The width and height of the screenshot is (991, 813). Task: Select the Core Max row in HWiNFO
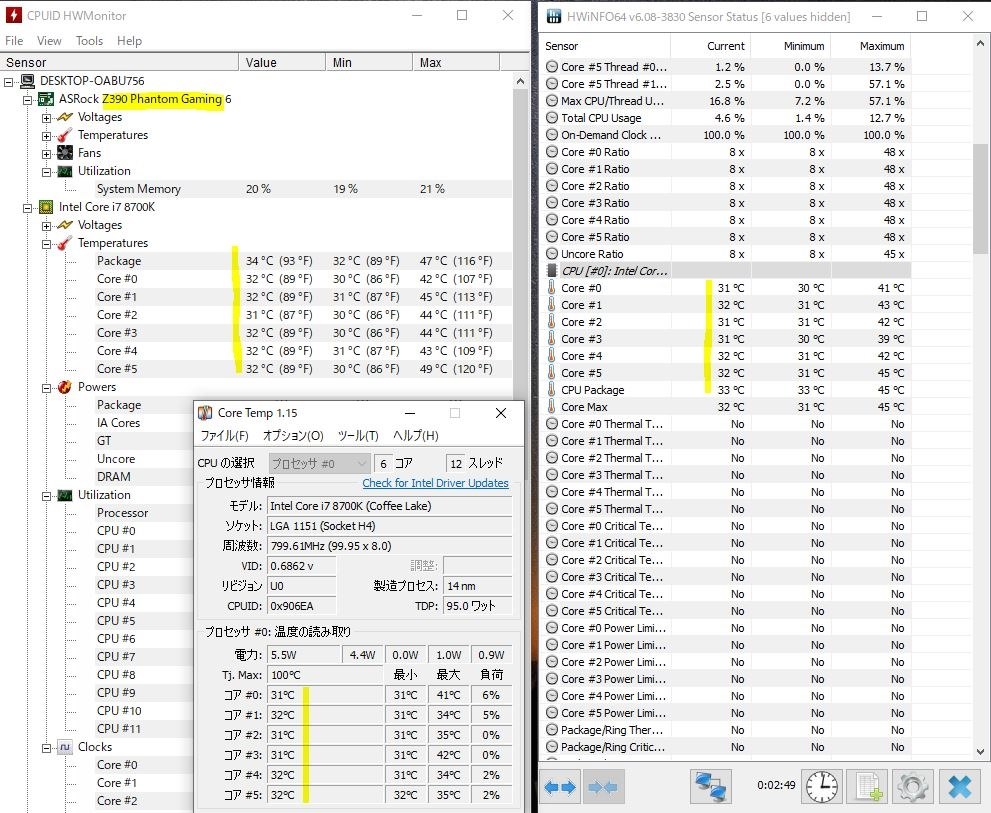coord(727,407)
